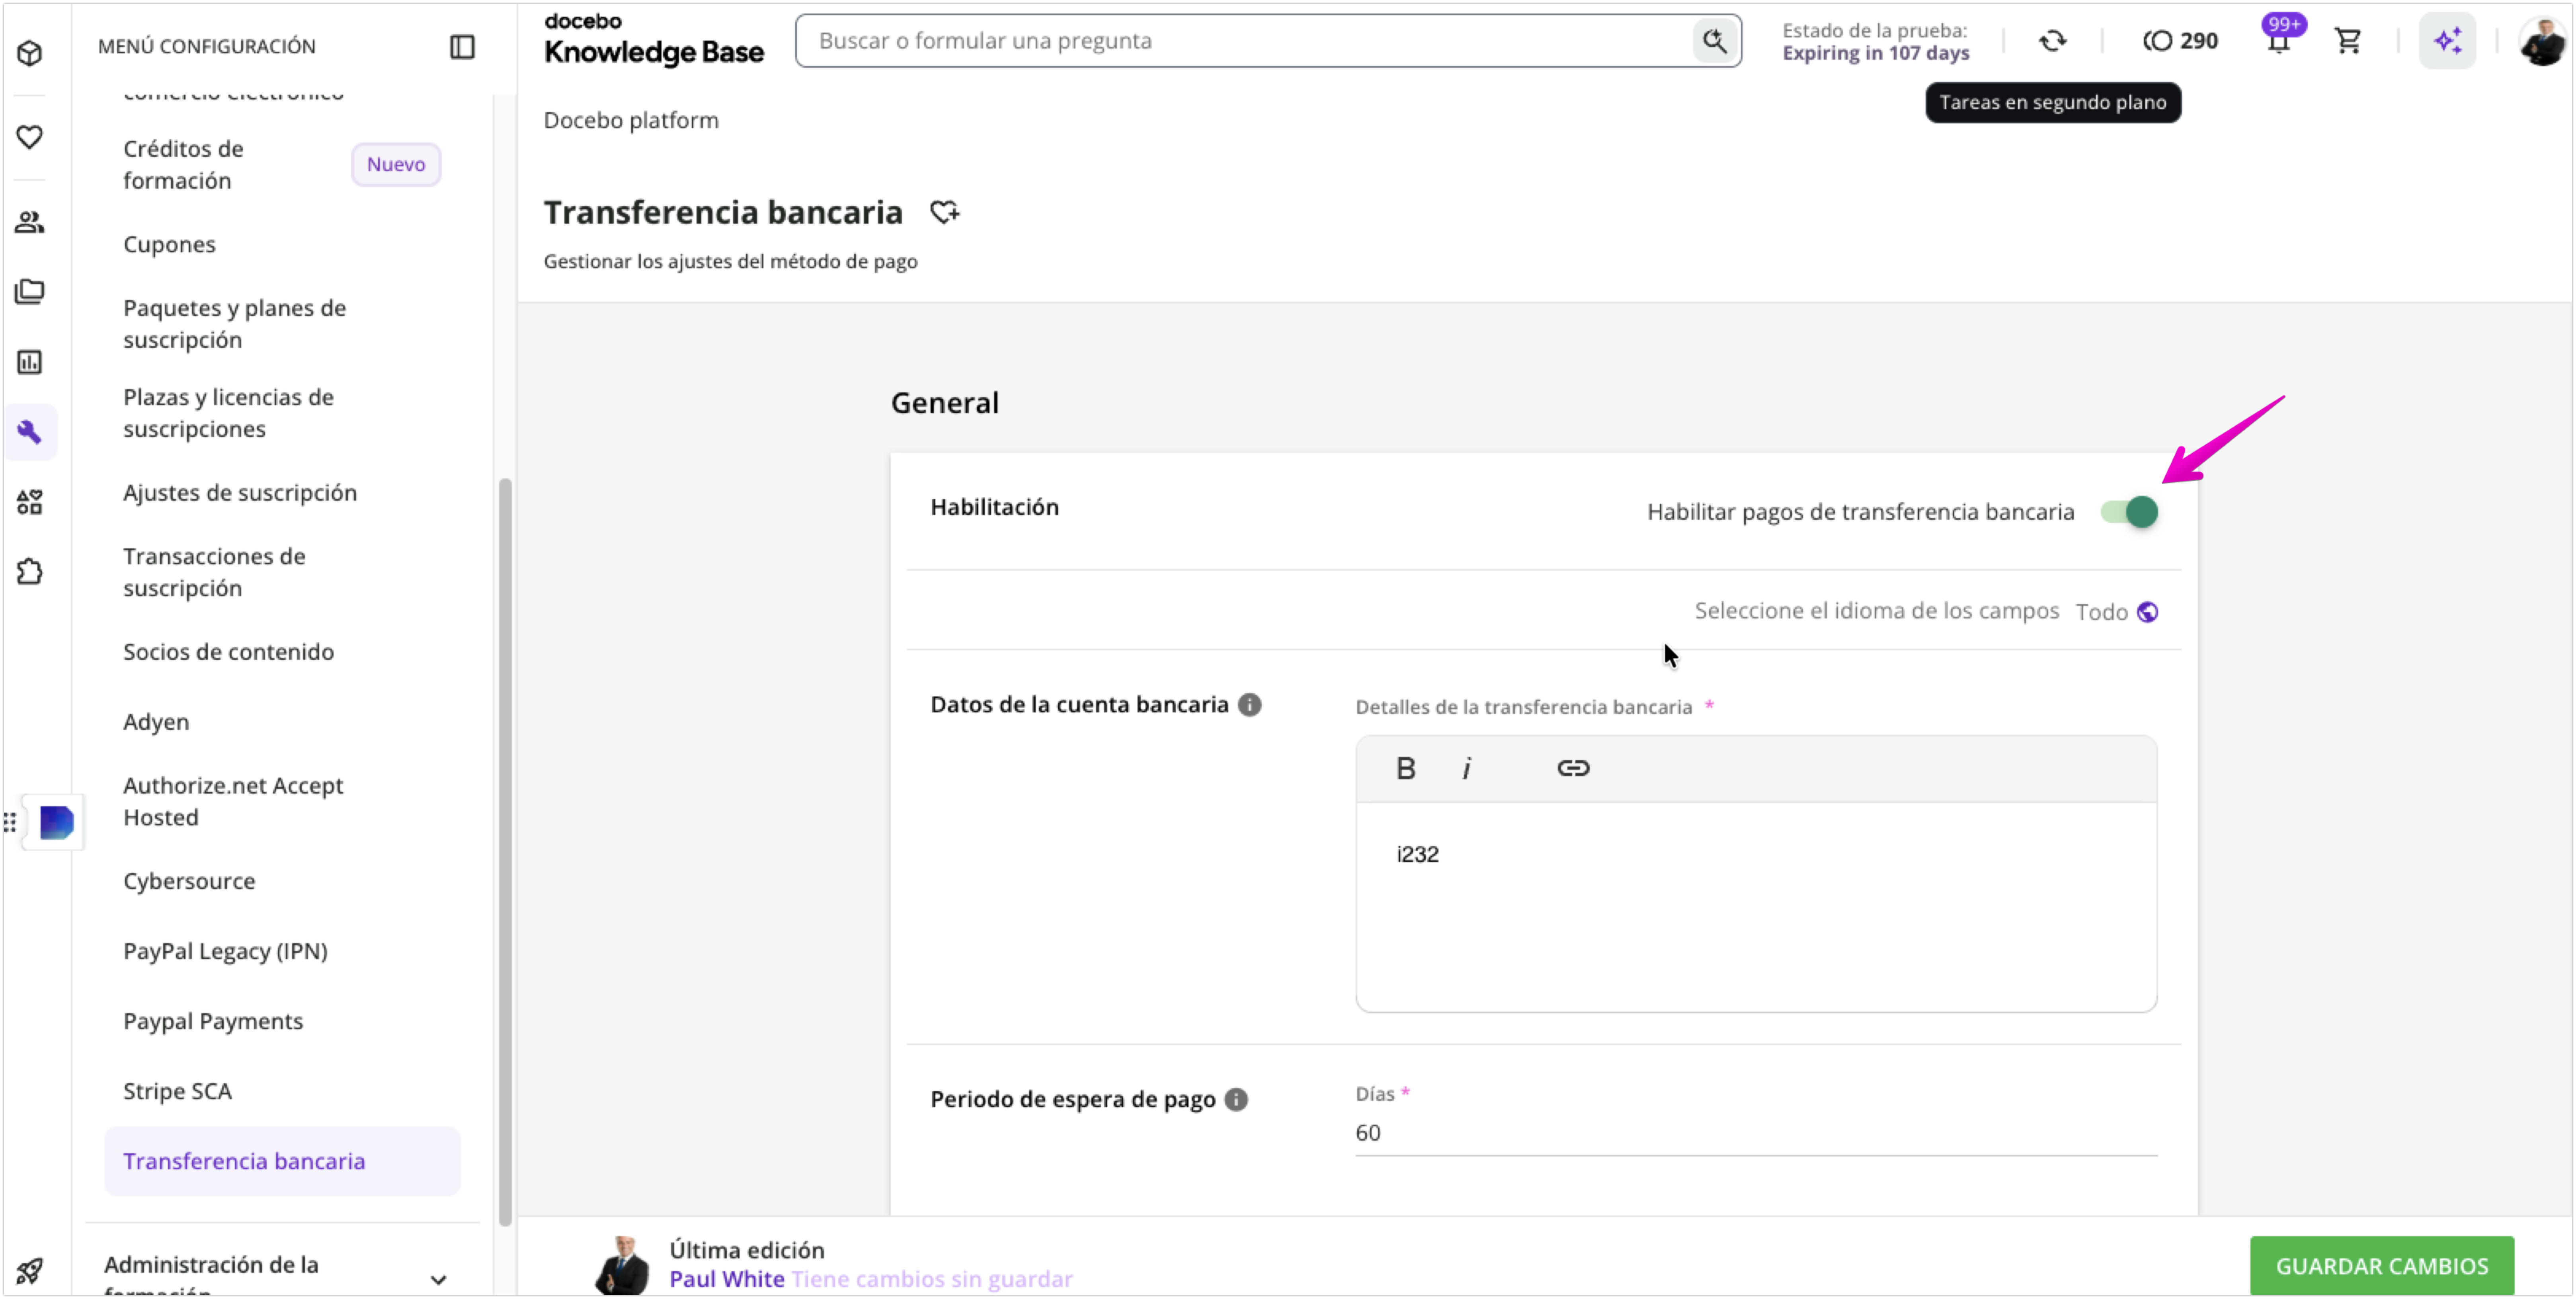Screen dimensions: 2576x1299
Task: Click info icon beside Periodo de espera de pago
Action: [1236, 1100]
